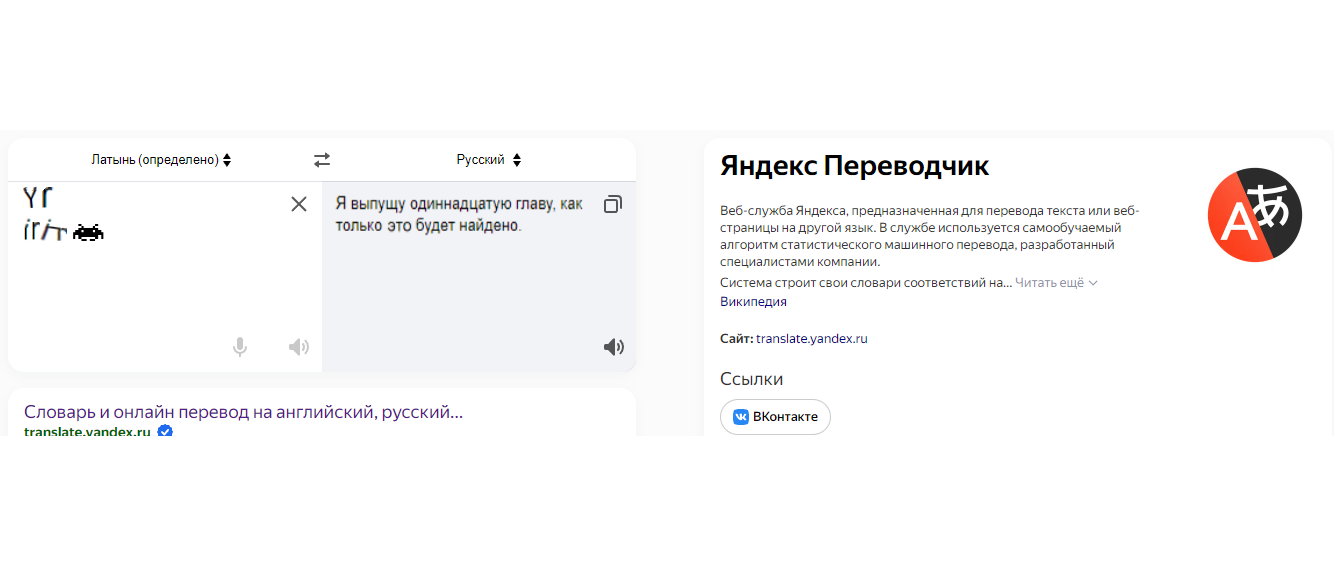Click the Яндекс Переводчик heading

[855, 166]
